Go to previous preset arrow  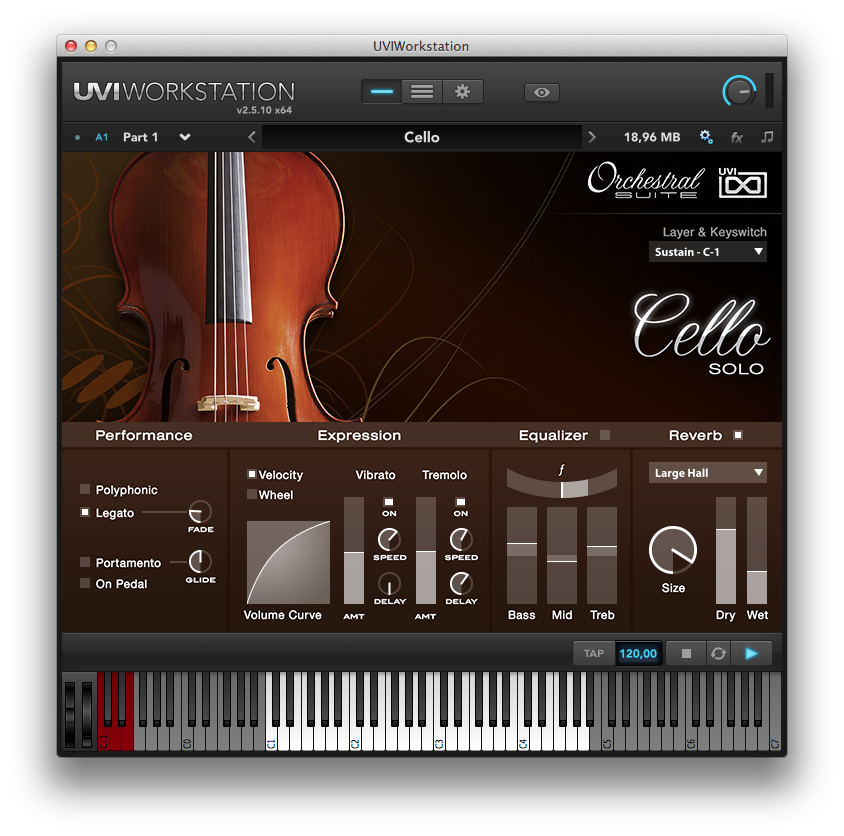pyautogui.click(x=251, y=137)
